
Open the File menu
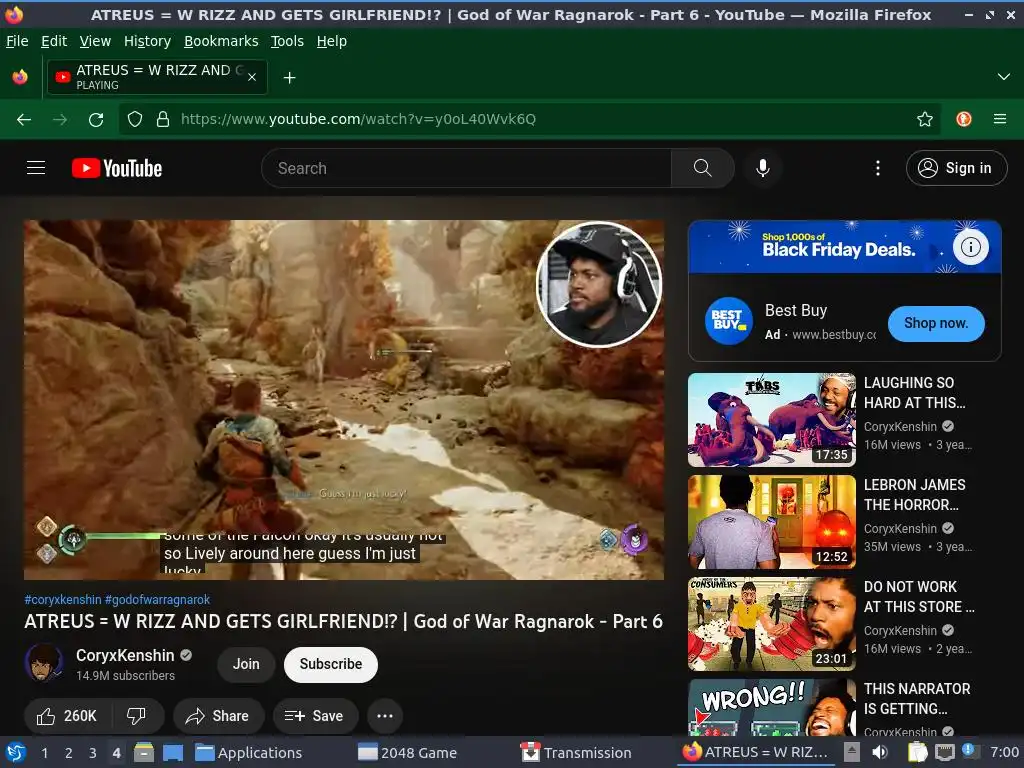tap(17, 41)
